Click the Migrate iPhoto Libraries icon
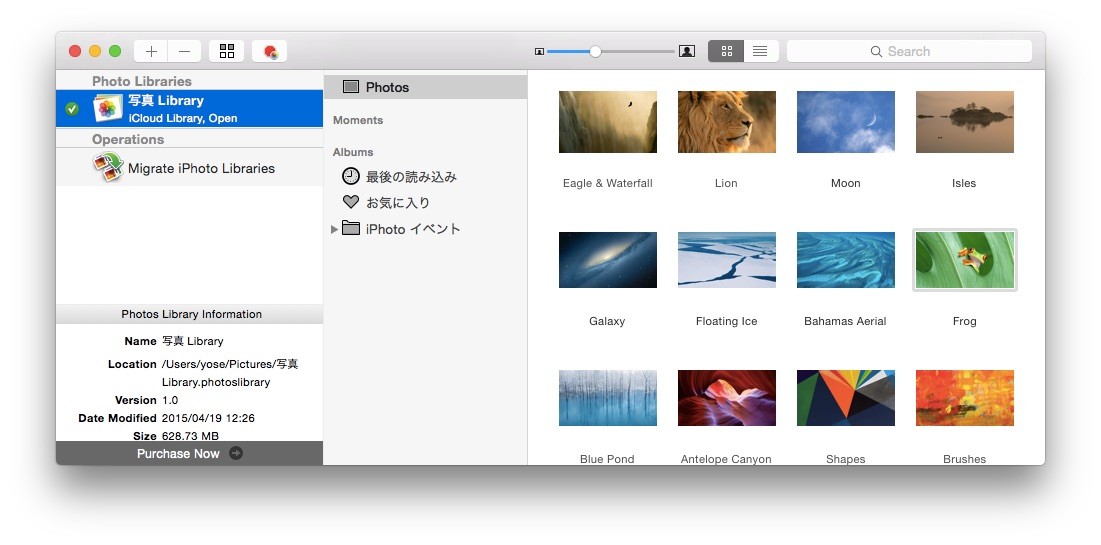 107,168
